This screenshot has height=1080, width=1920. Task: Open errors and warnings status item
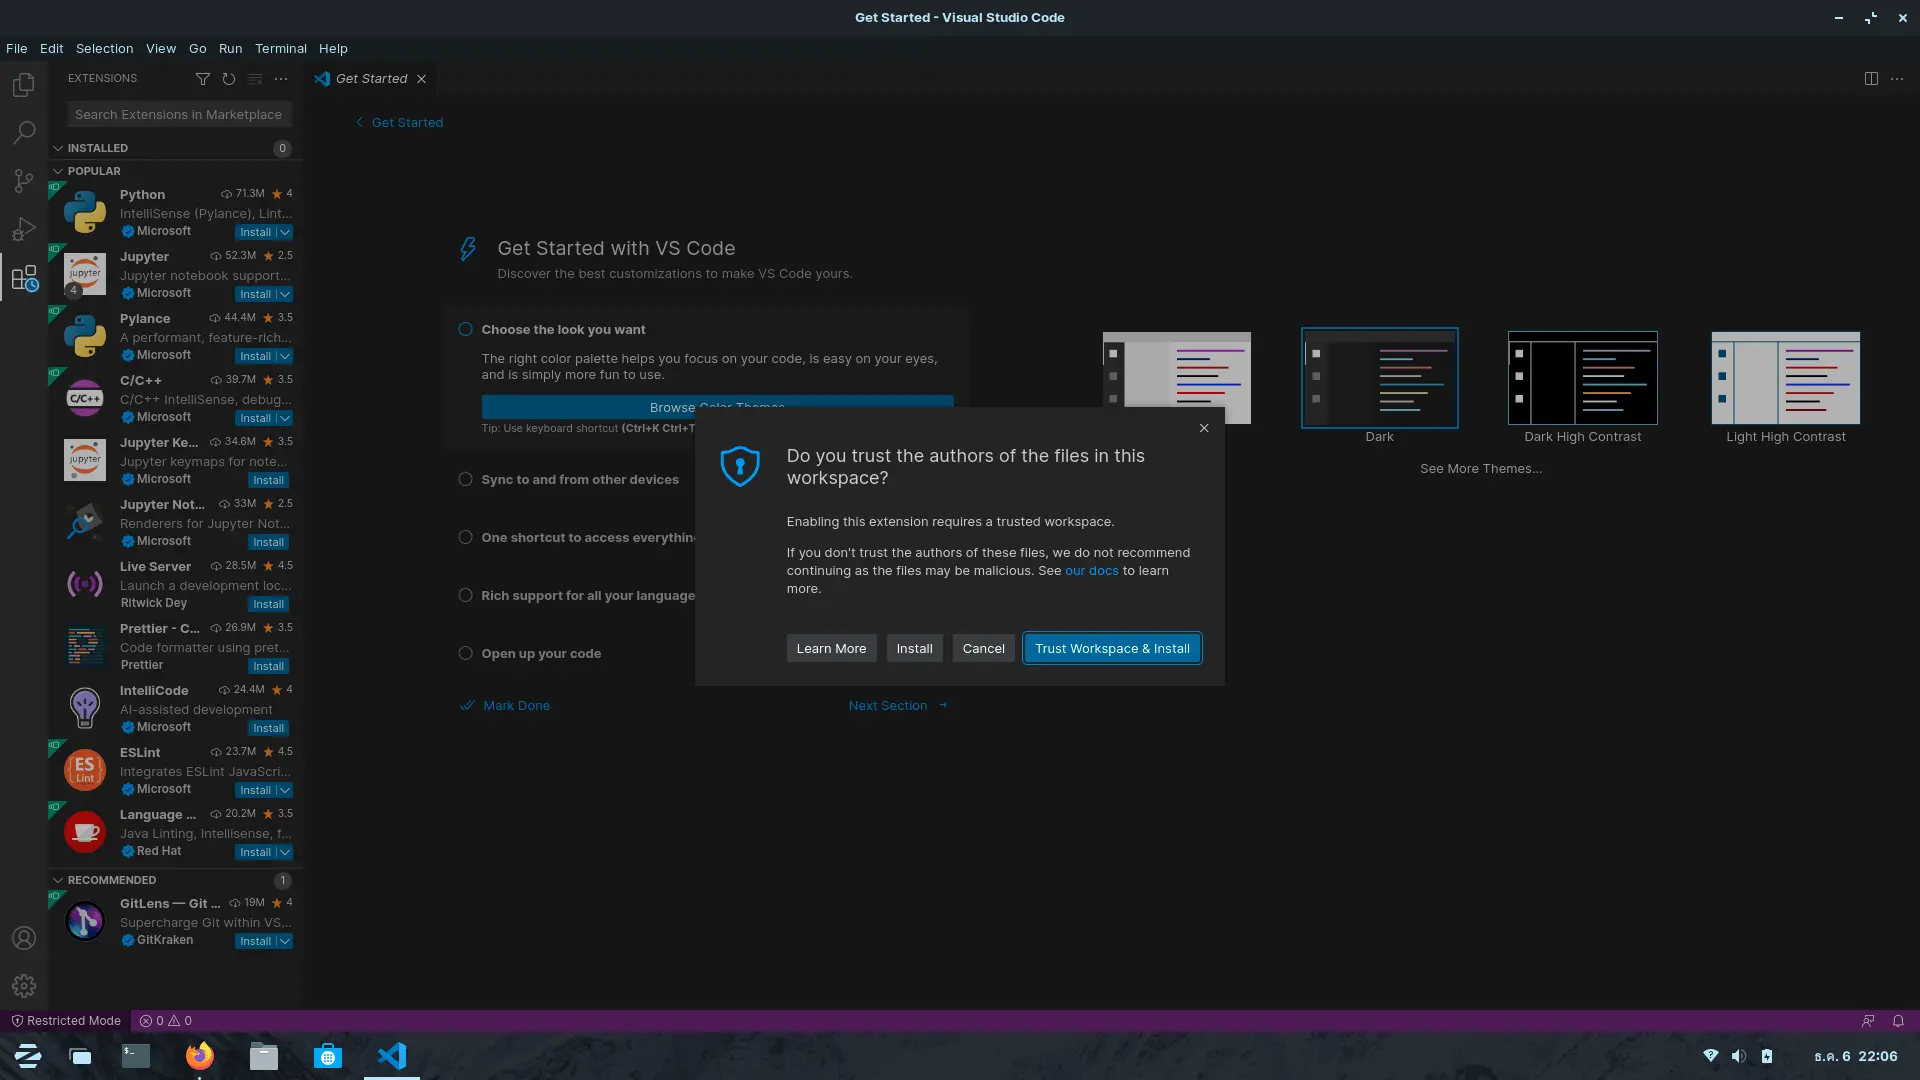166,1021
